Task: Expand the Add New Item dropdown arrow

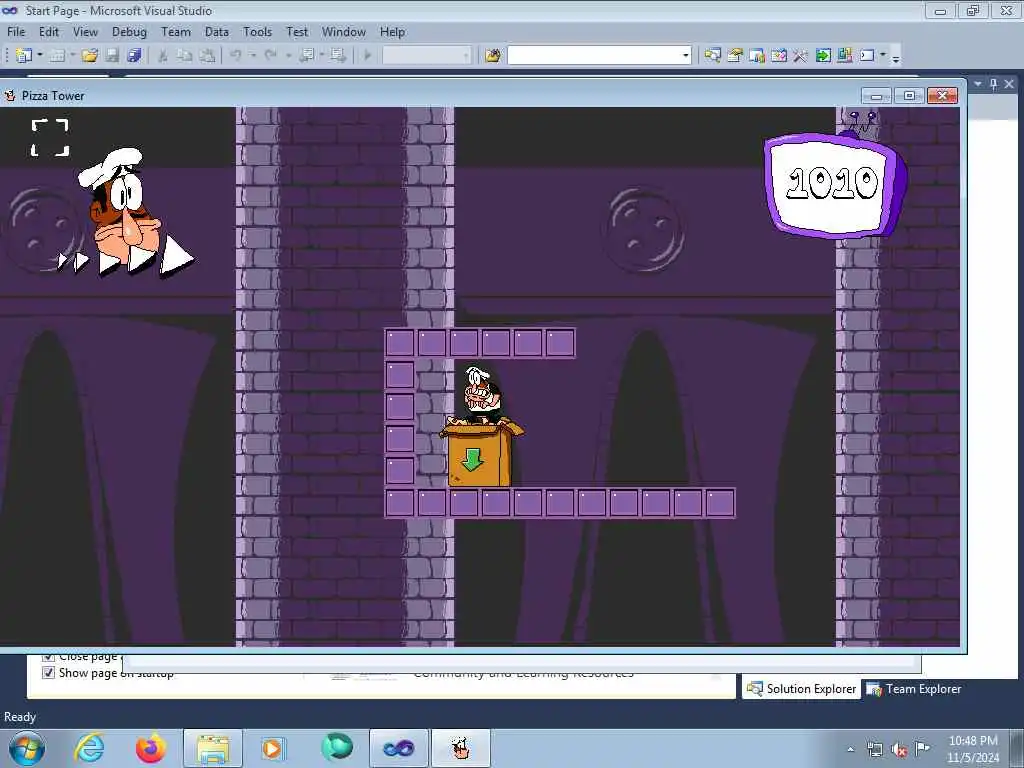Action: [72, 56]
